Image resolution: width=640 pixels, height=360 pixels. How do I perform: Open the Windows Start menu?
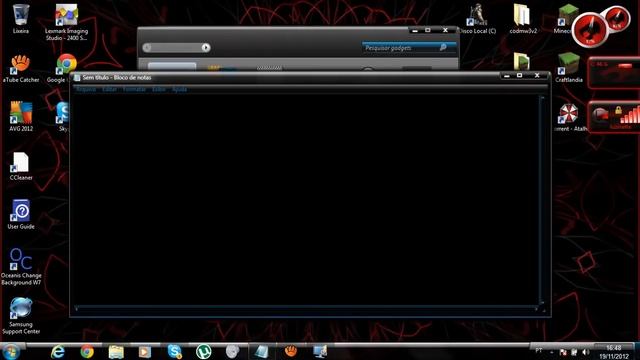pos(11,351)
